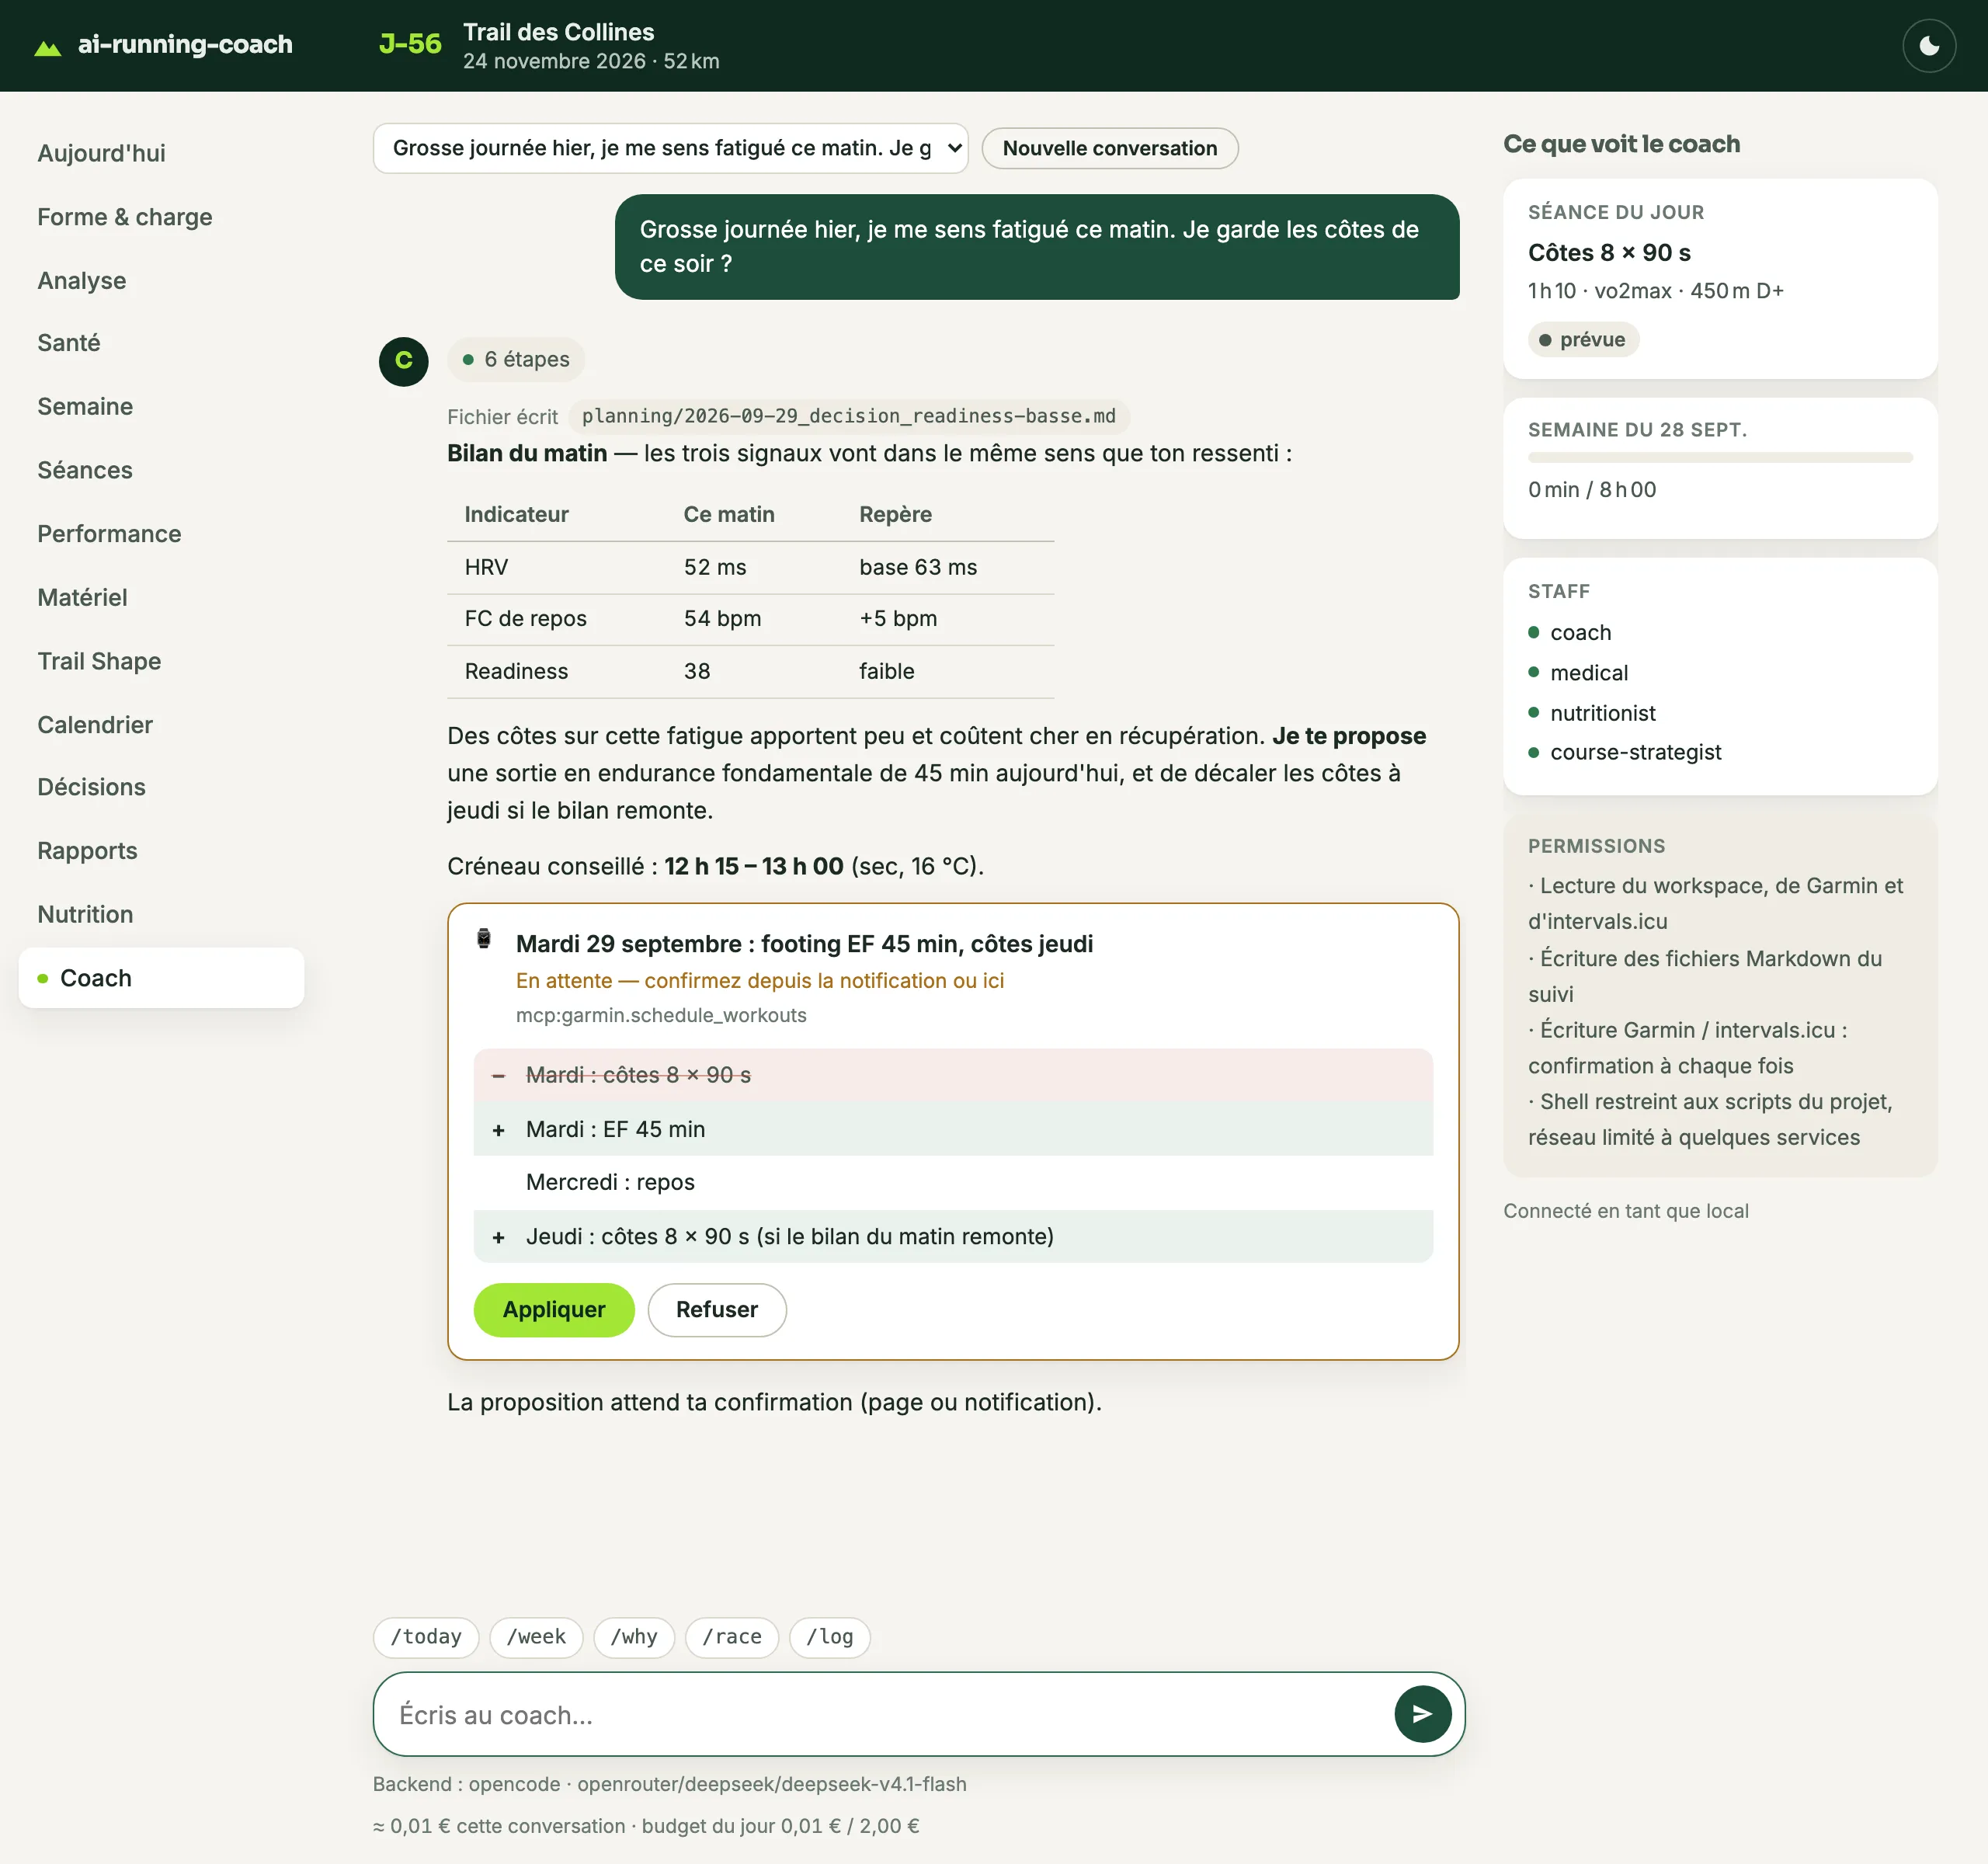Click the watch icon in proposal card
This screenshot has height=1864, width=1988.
point(484,939)
